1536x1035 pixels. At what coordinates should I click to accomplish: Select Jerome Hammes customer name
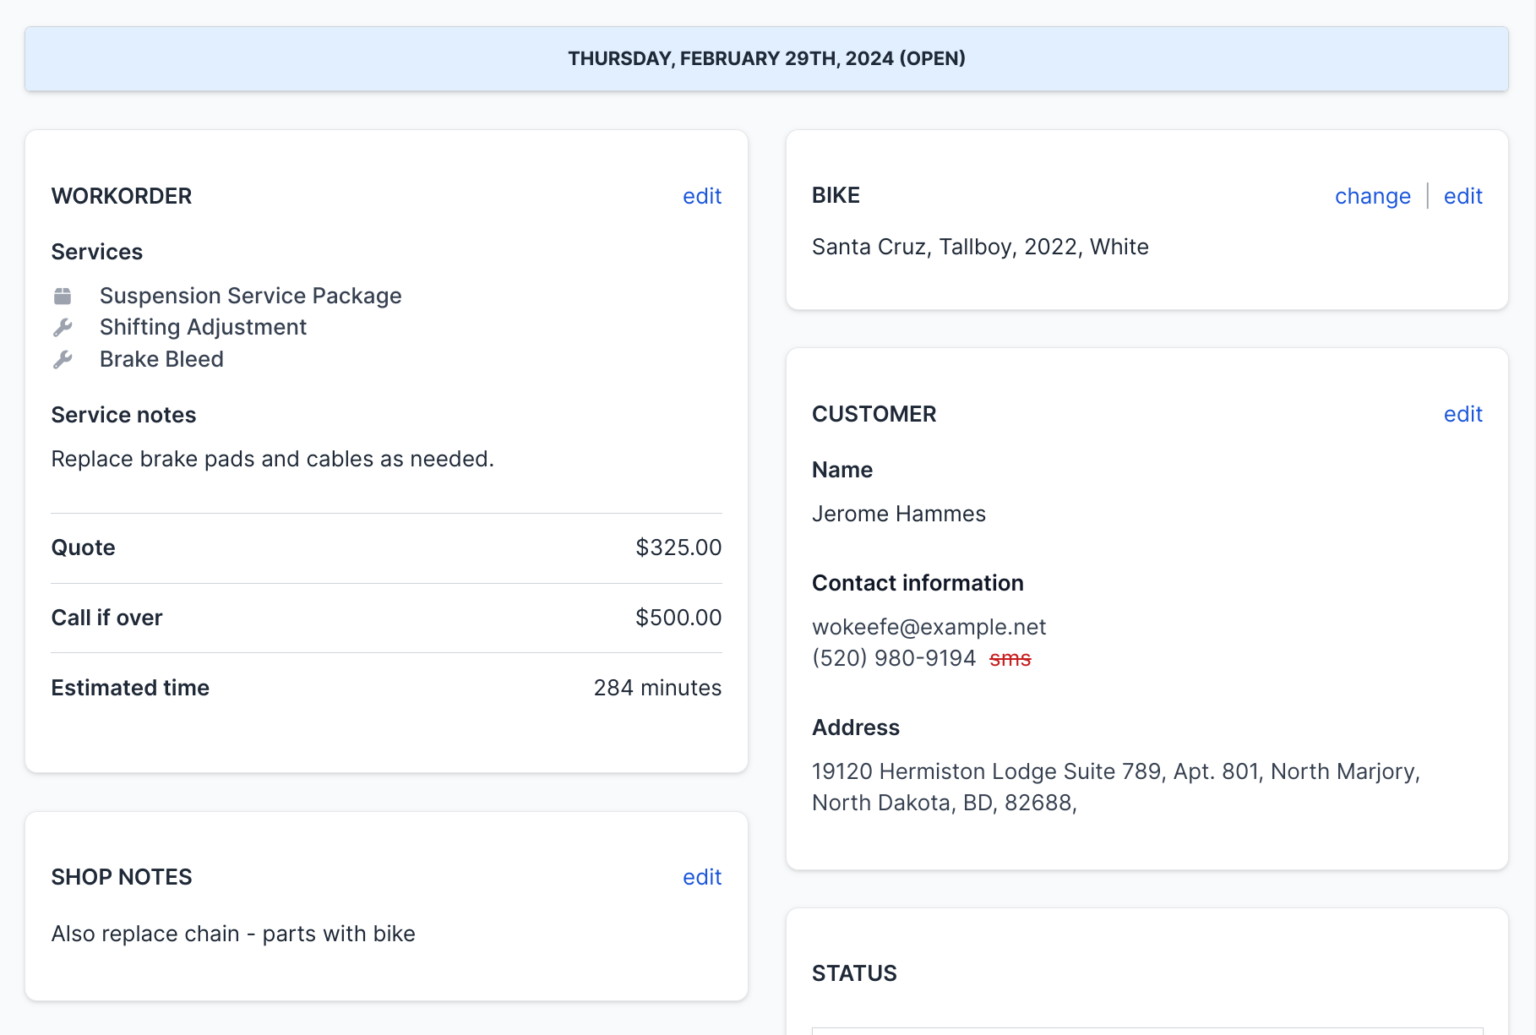(899, 513)
